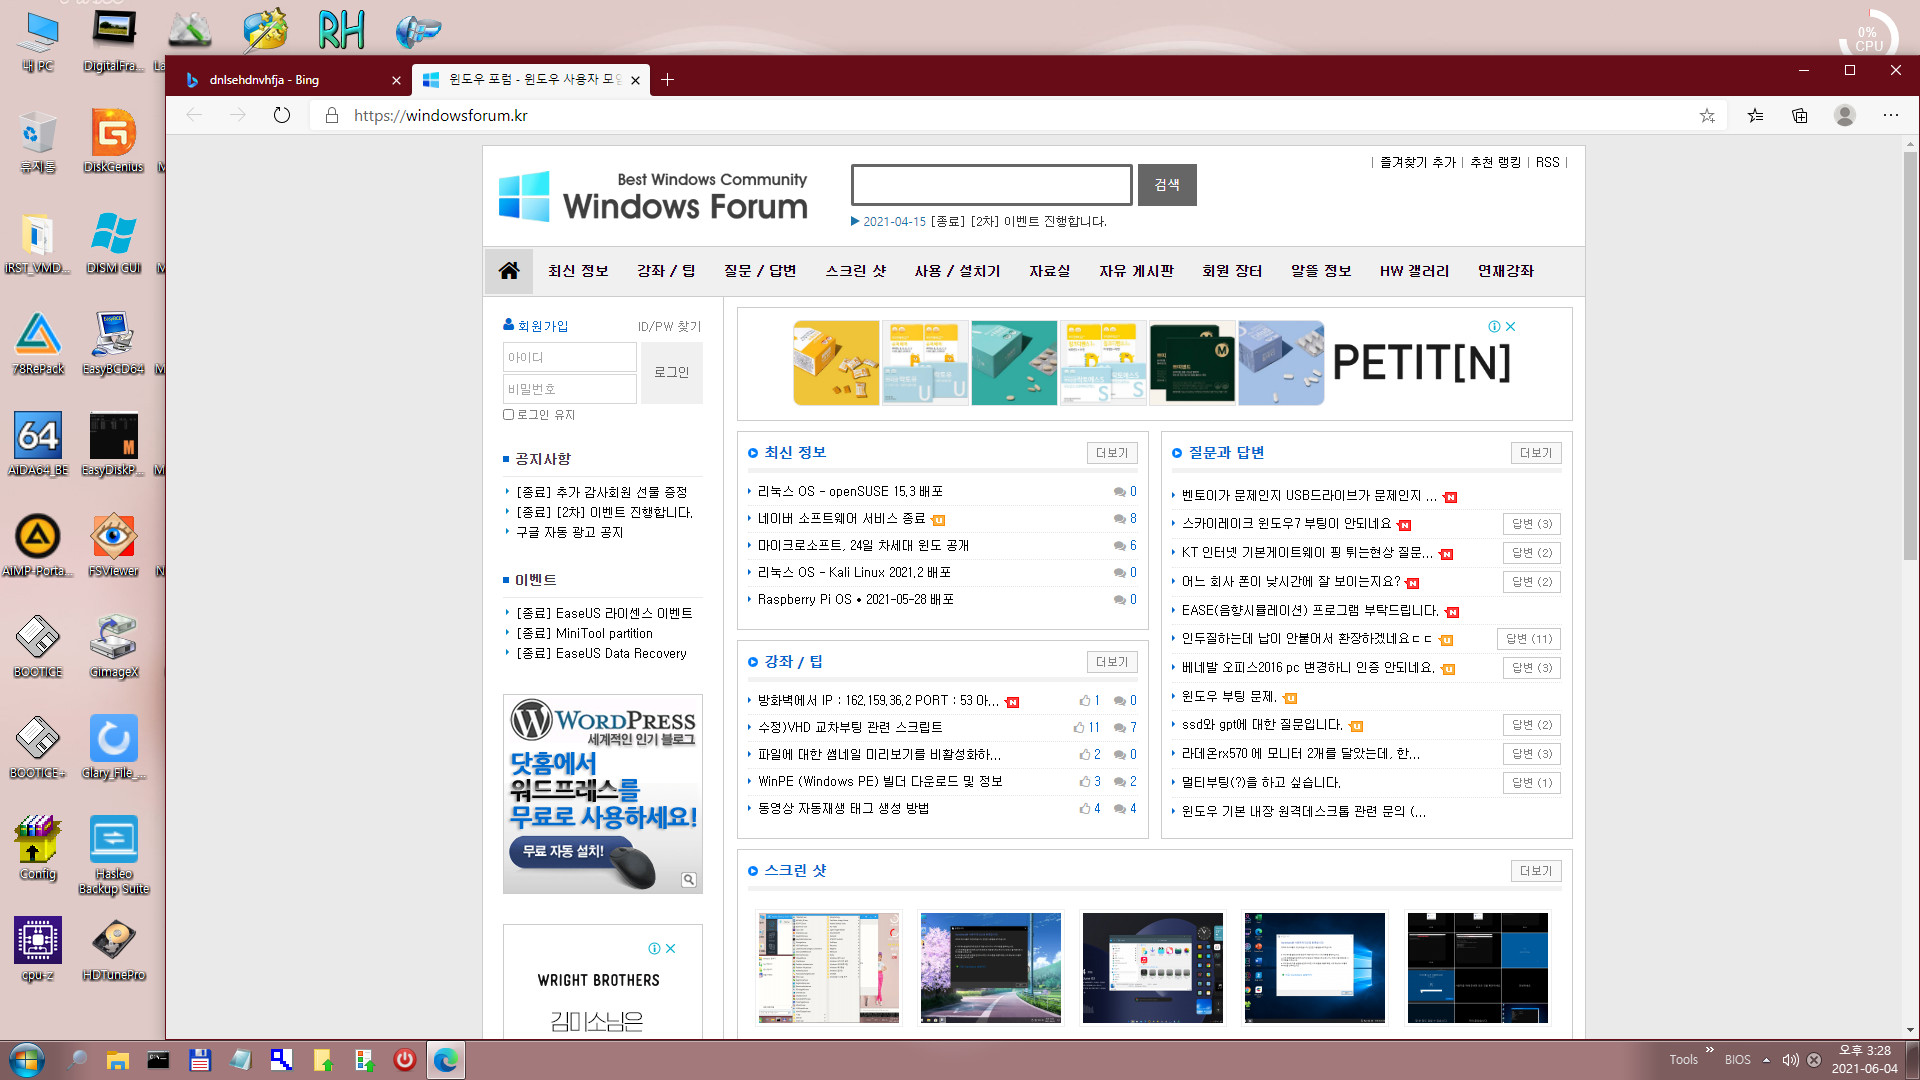Toggle the 로그인 유지 checkbox
Viewport: 1920px width, 1080px height.
[x=508, y=414]
